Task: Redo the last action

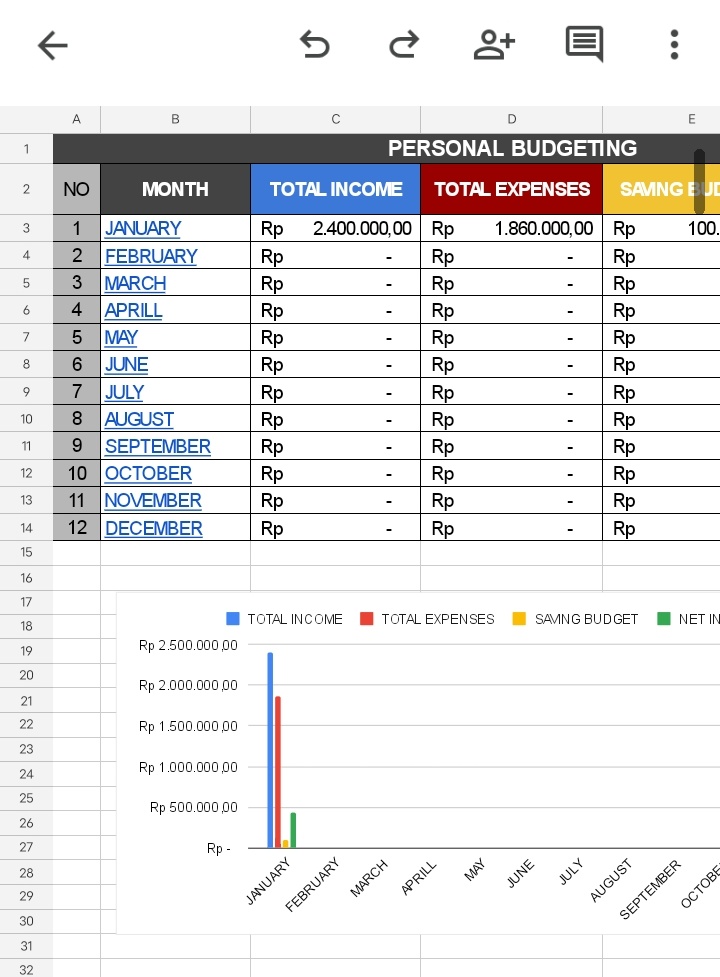Action: click(404, 45)
